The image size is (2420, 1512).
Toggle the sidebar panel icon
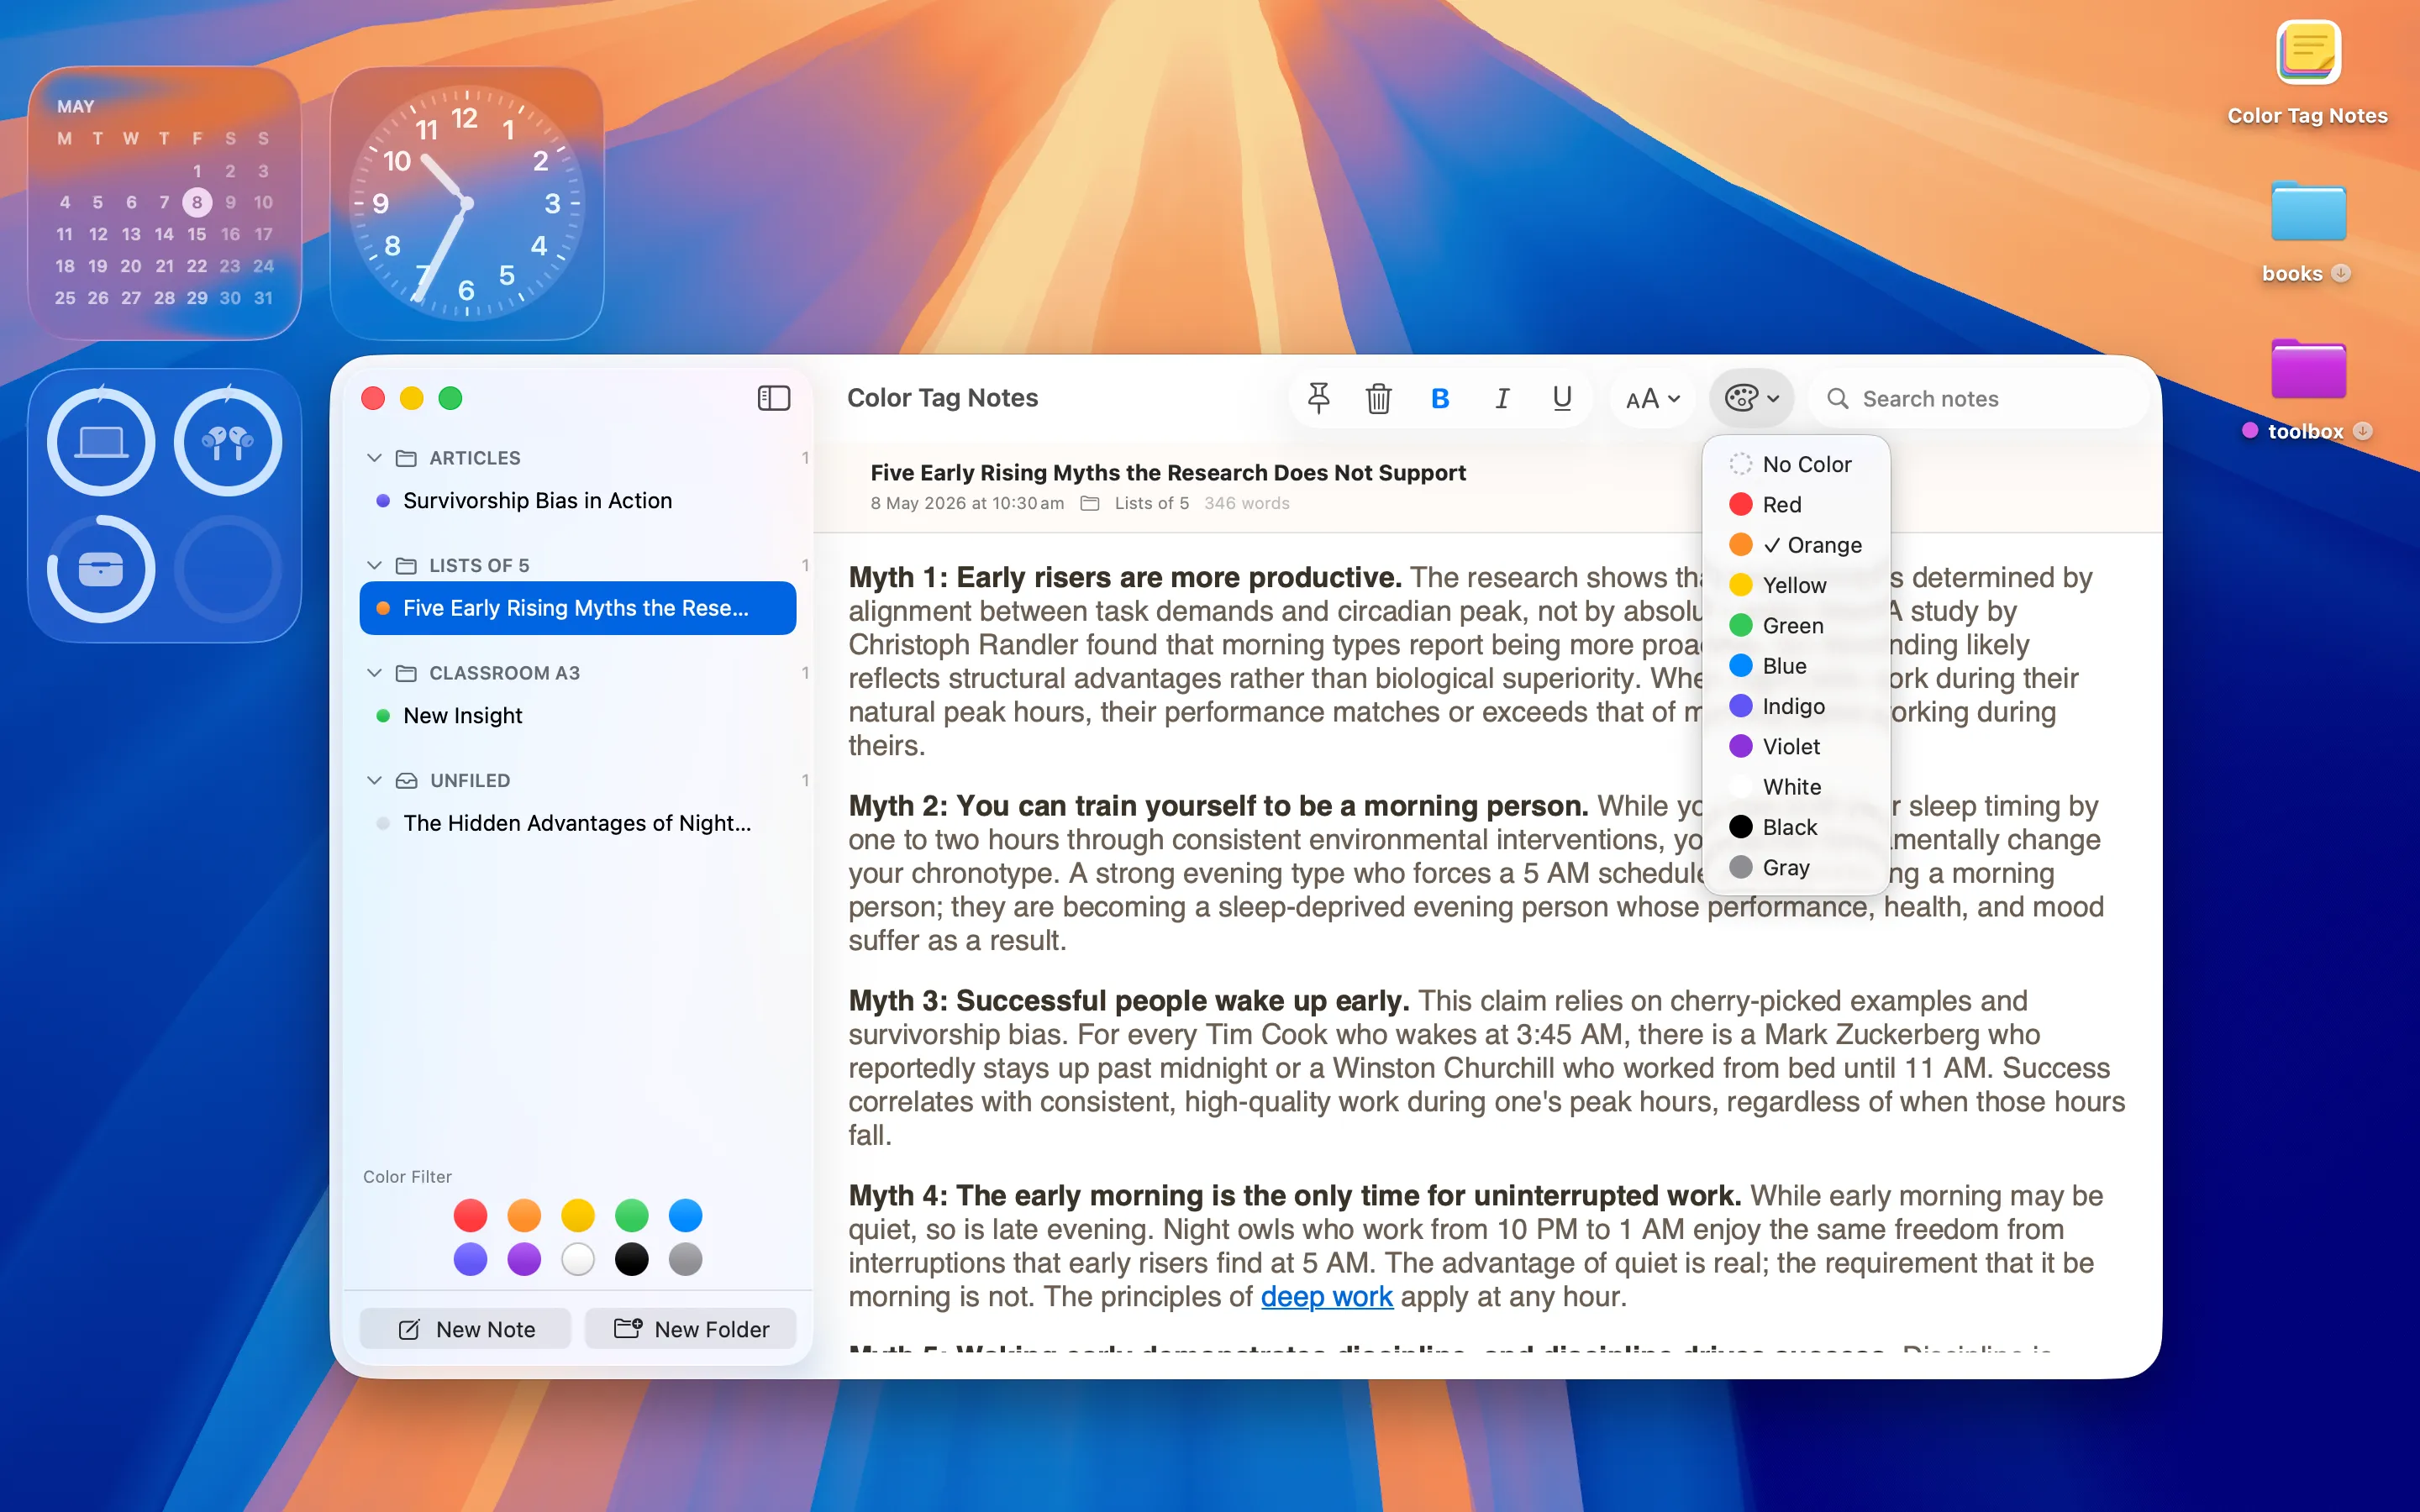(x=773, y=398)
